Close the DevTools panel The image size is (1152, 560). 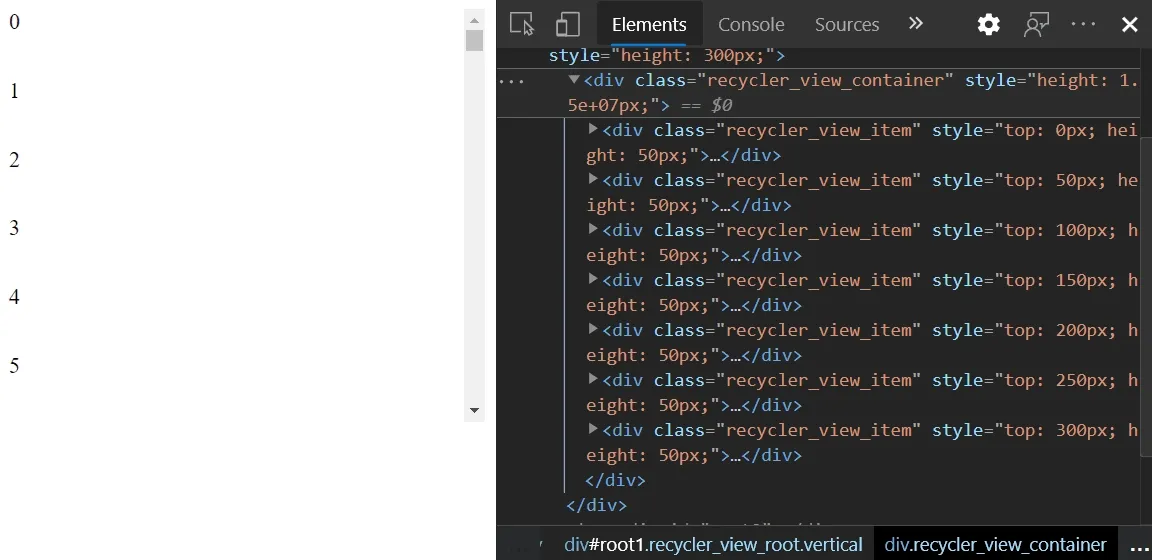1130,24
